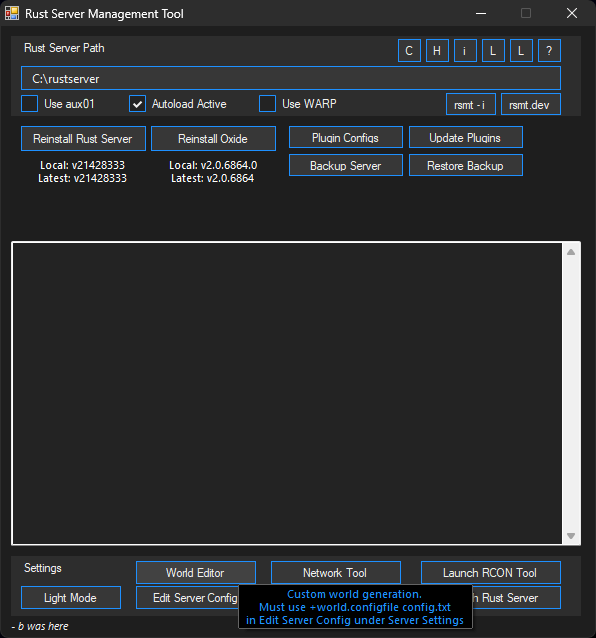
Task: Uncheck the Autoload Active checkbox
Action: (138, 104)
